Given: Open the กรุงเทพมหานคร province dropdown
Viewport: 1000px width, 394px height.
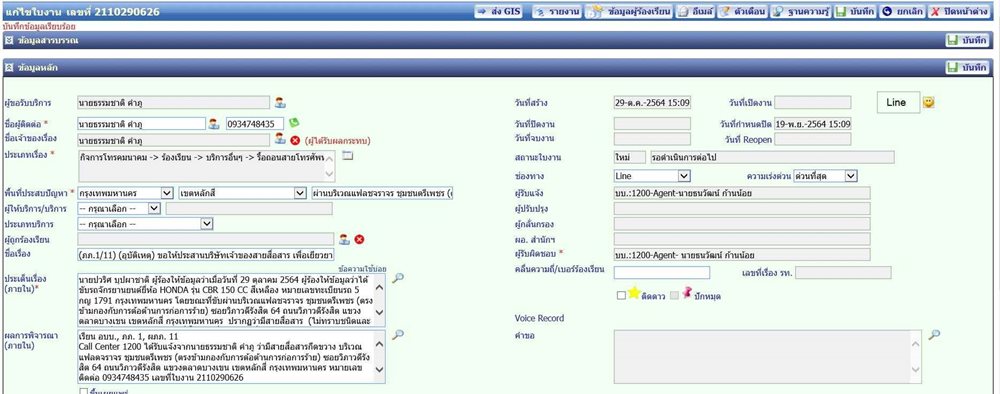Looking at the screenshot, I should 126,193.
